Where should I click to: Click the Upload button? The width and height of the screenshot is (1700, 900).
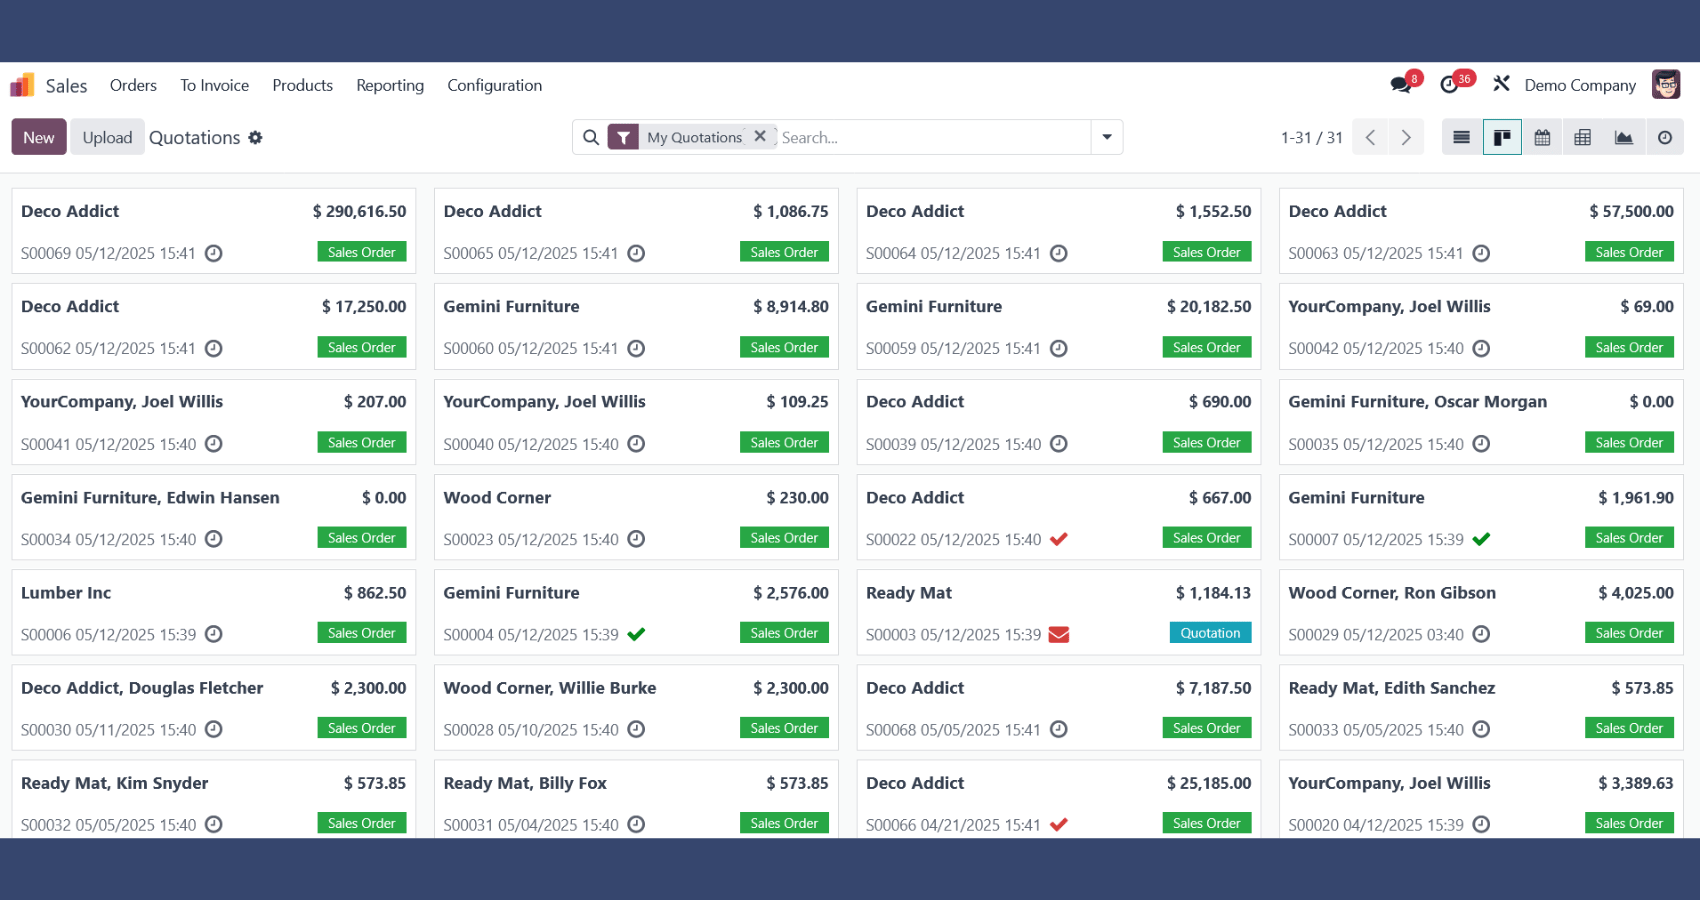coord(107,137)
